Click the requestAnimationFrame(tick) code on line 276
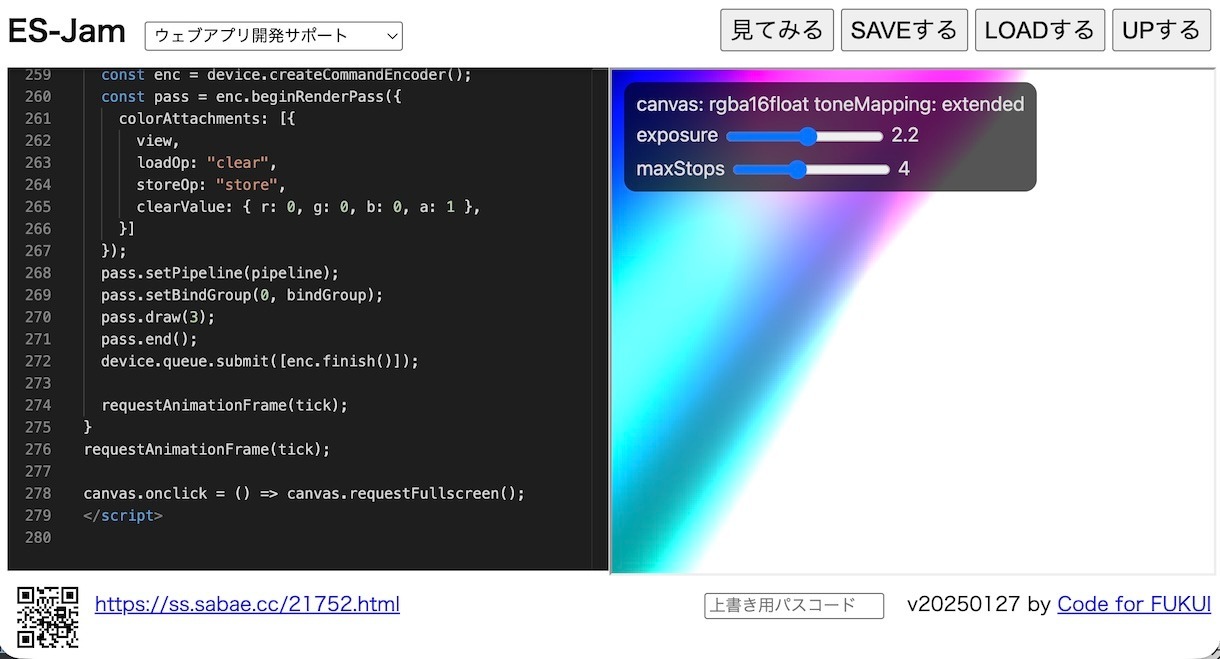 point(206,449)
